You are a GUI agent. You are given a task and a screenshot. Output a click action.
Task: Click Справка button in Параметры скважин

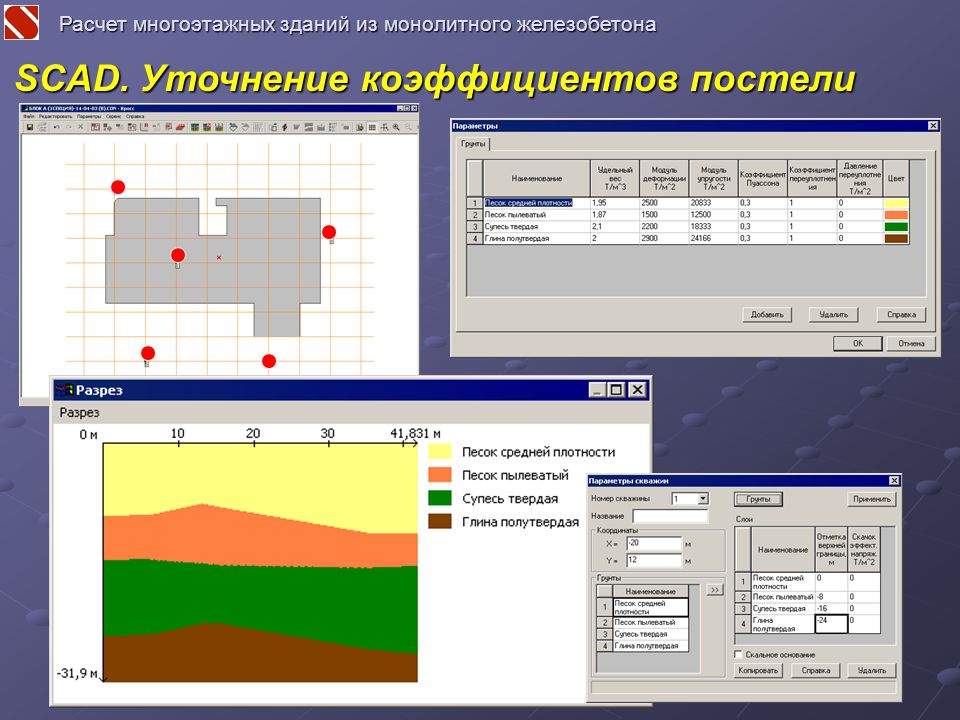816,670
